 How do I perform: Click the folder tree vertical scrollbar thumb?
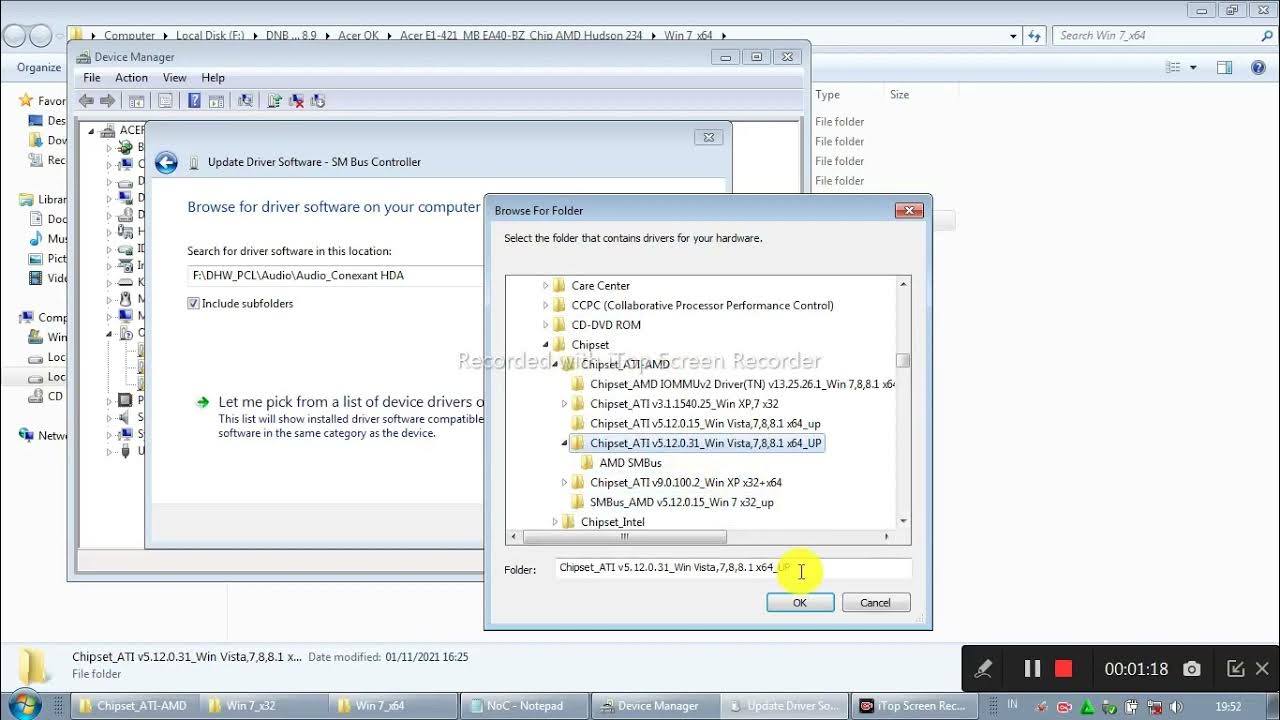903,360
